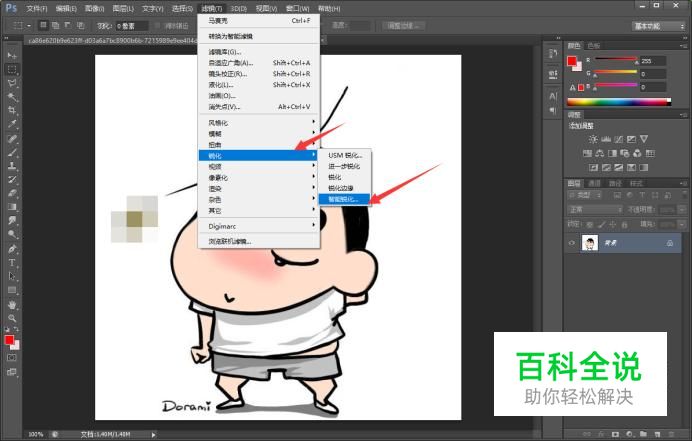Click the Vibrance adjustment icon
The width and height of the screenshot is (692, 441).
[644, 139]
